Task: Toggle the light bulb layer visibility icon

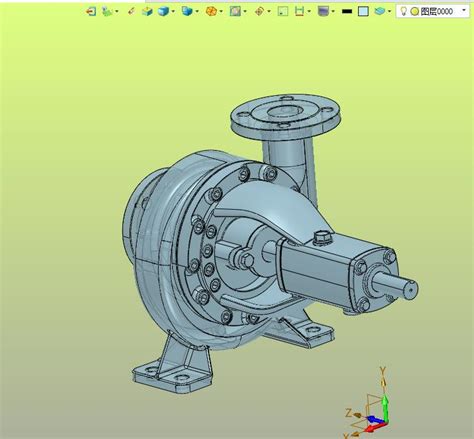Action: pyautogui.click(x=403, y=11)
